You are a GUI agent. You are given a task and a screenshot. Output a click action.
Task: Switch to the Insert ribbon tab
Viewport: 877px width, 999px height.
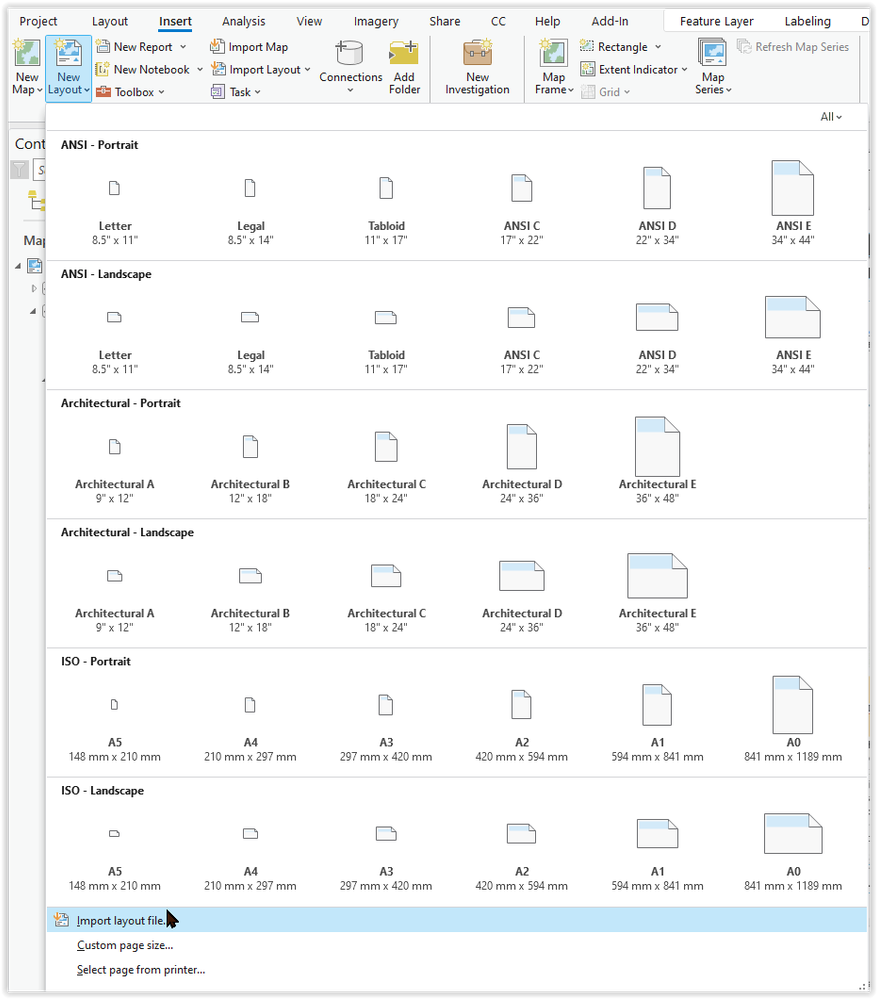click(x=174, y=20)
